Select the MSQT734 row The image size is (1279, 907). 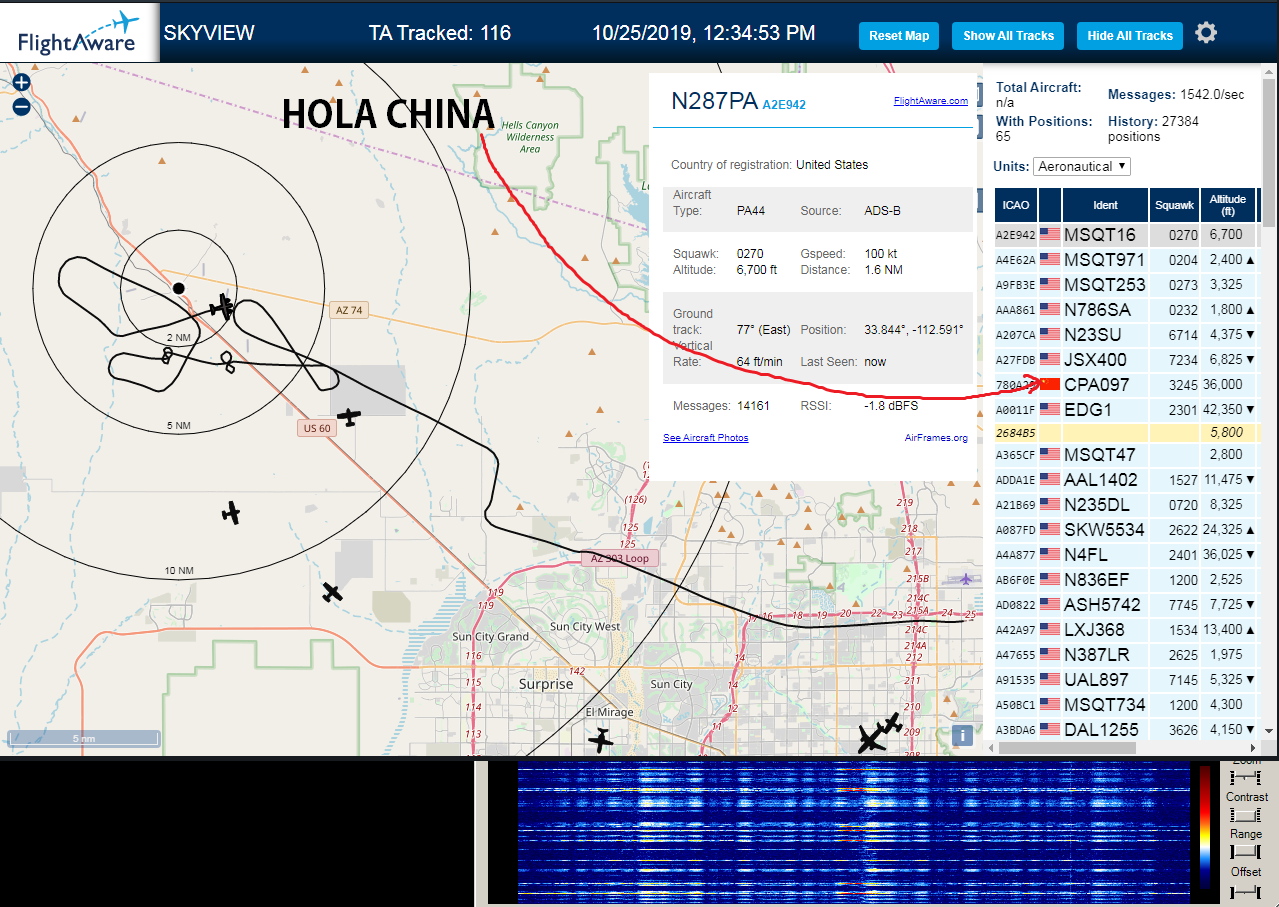coord(1127,705)
